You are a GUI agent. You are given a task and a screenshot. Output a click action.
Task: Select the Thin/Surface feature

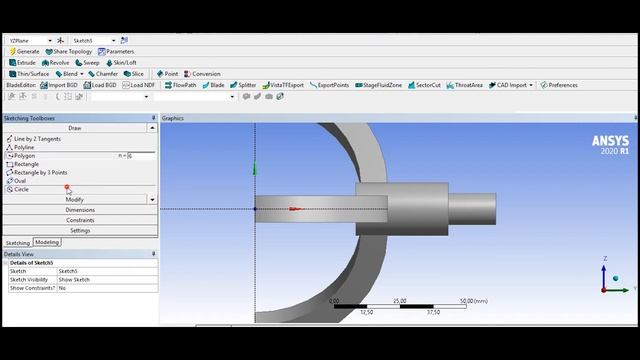click(x=29, y=74)
